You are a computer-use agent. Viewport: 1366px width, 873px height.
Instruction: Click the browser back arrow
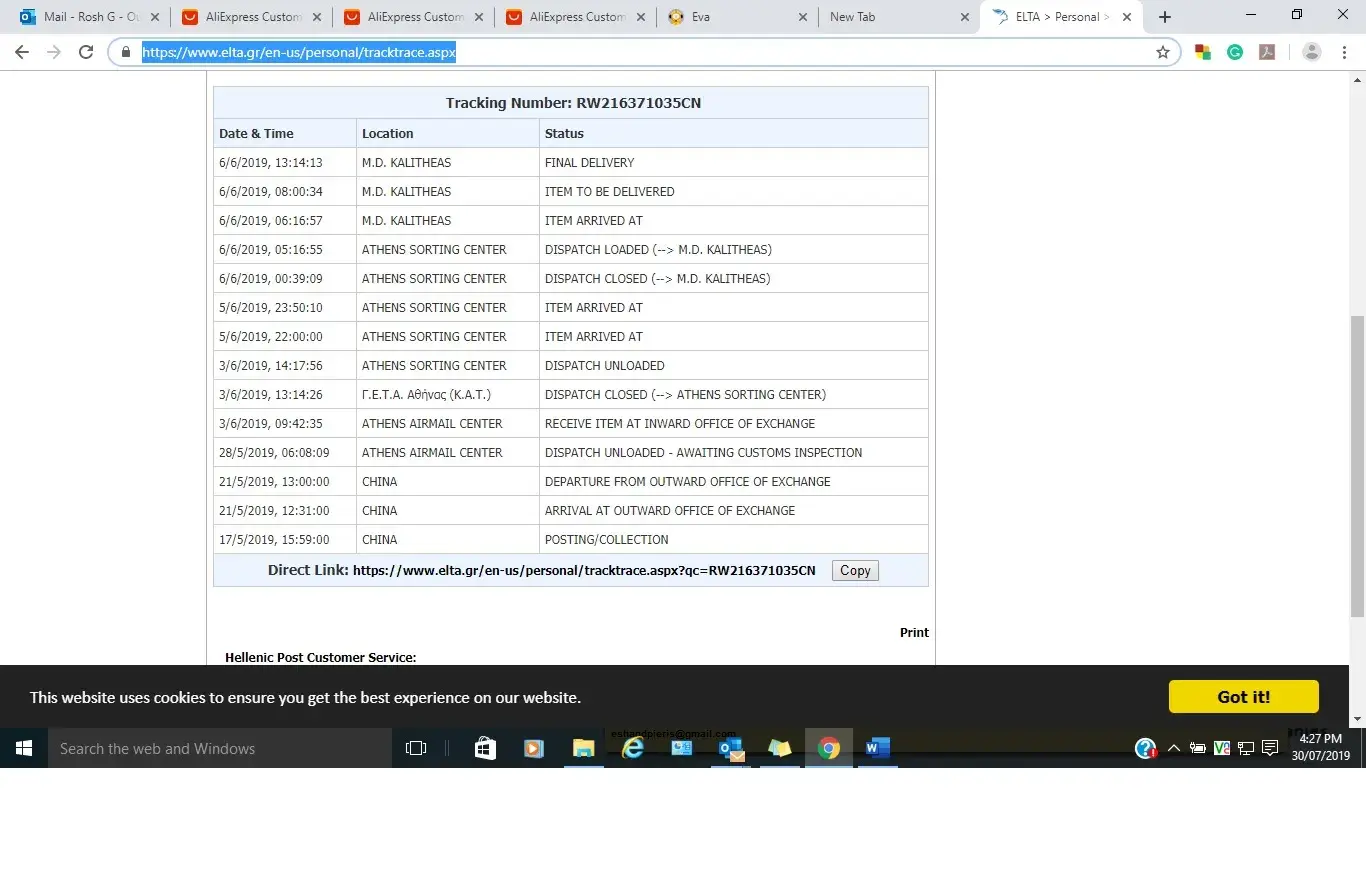point(22,52)
